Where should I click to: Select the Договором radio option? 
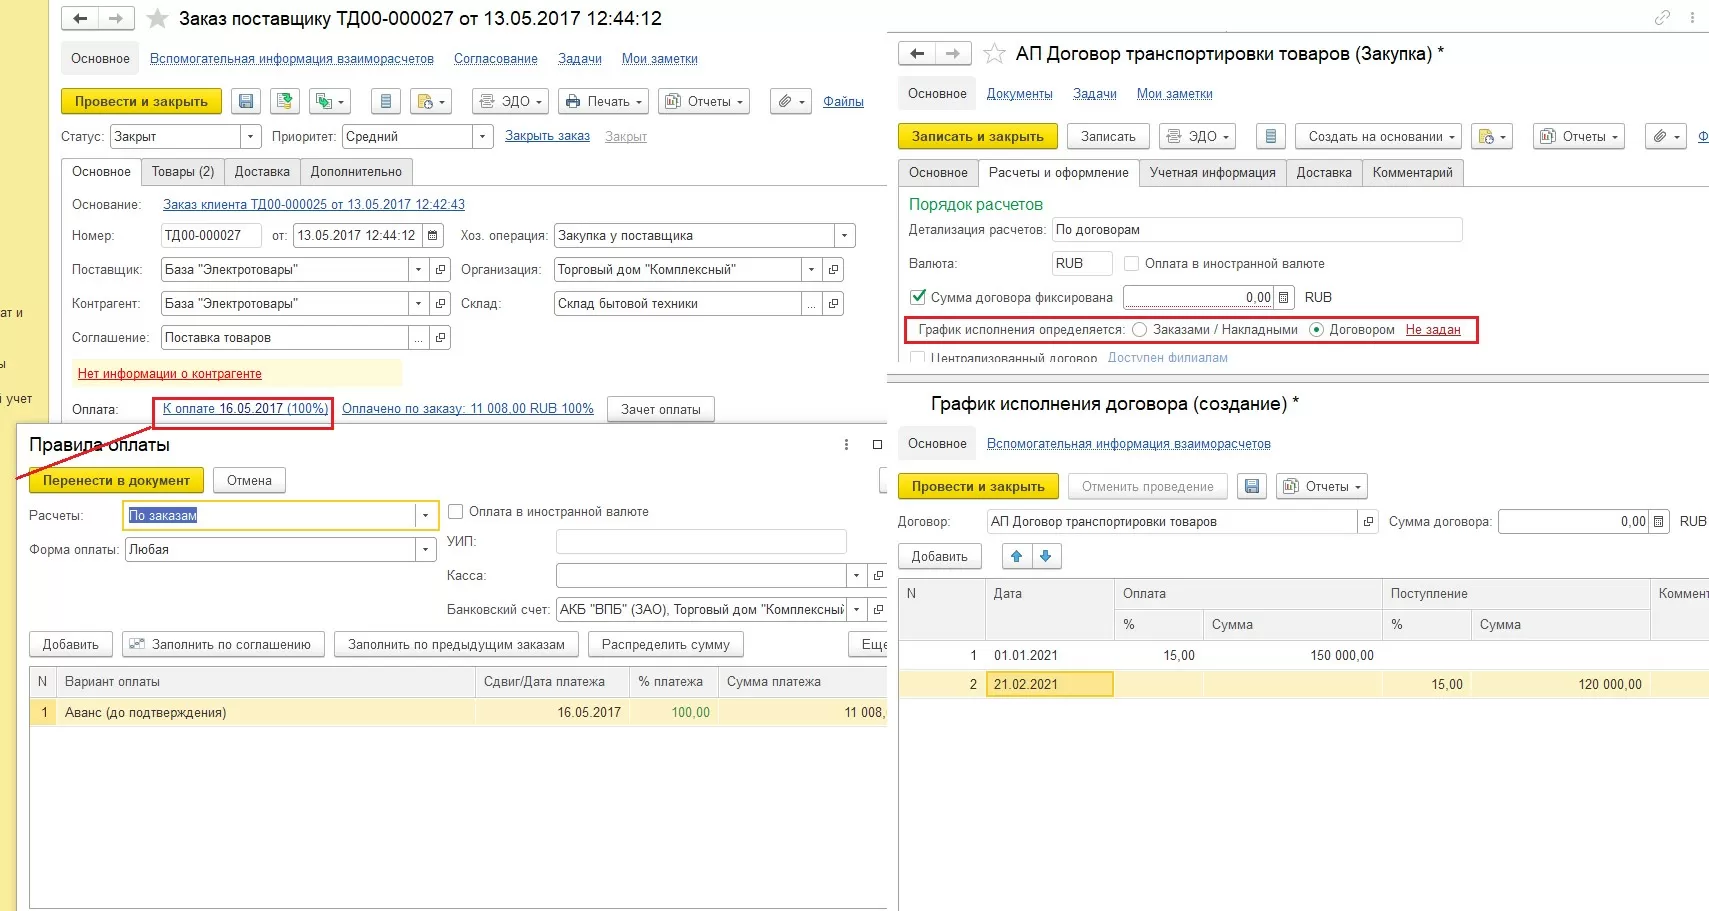(1316, 330)
